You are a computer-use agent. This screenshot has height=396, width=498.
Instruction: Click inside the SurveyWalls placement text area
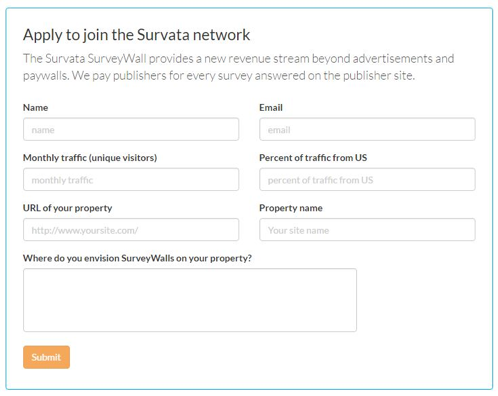[x=190, y=300]
